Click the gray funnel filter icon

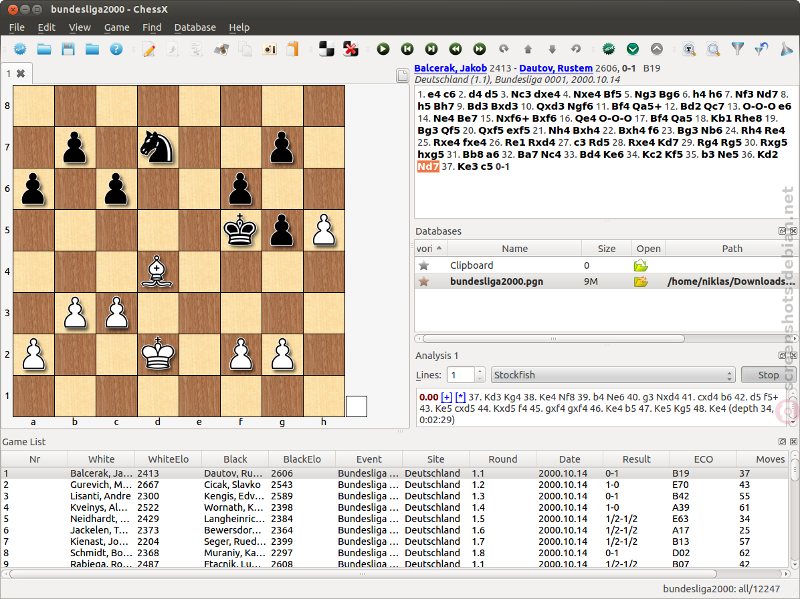[x=737, y=49]
